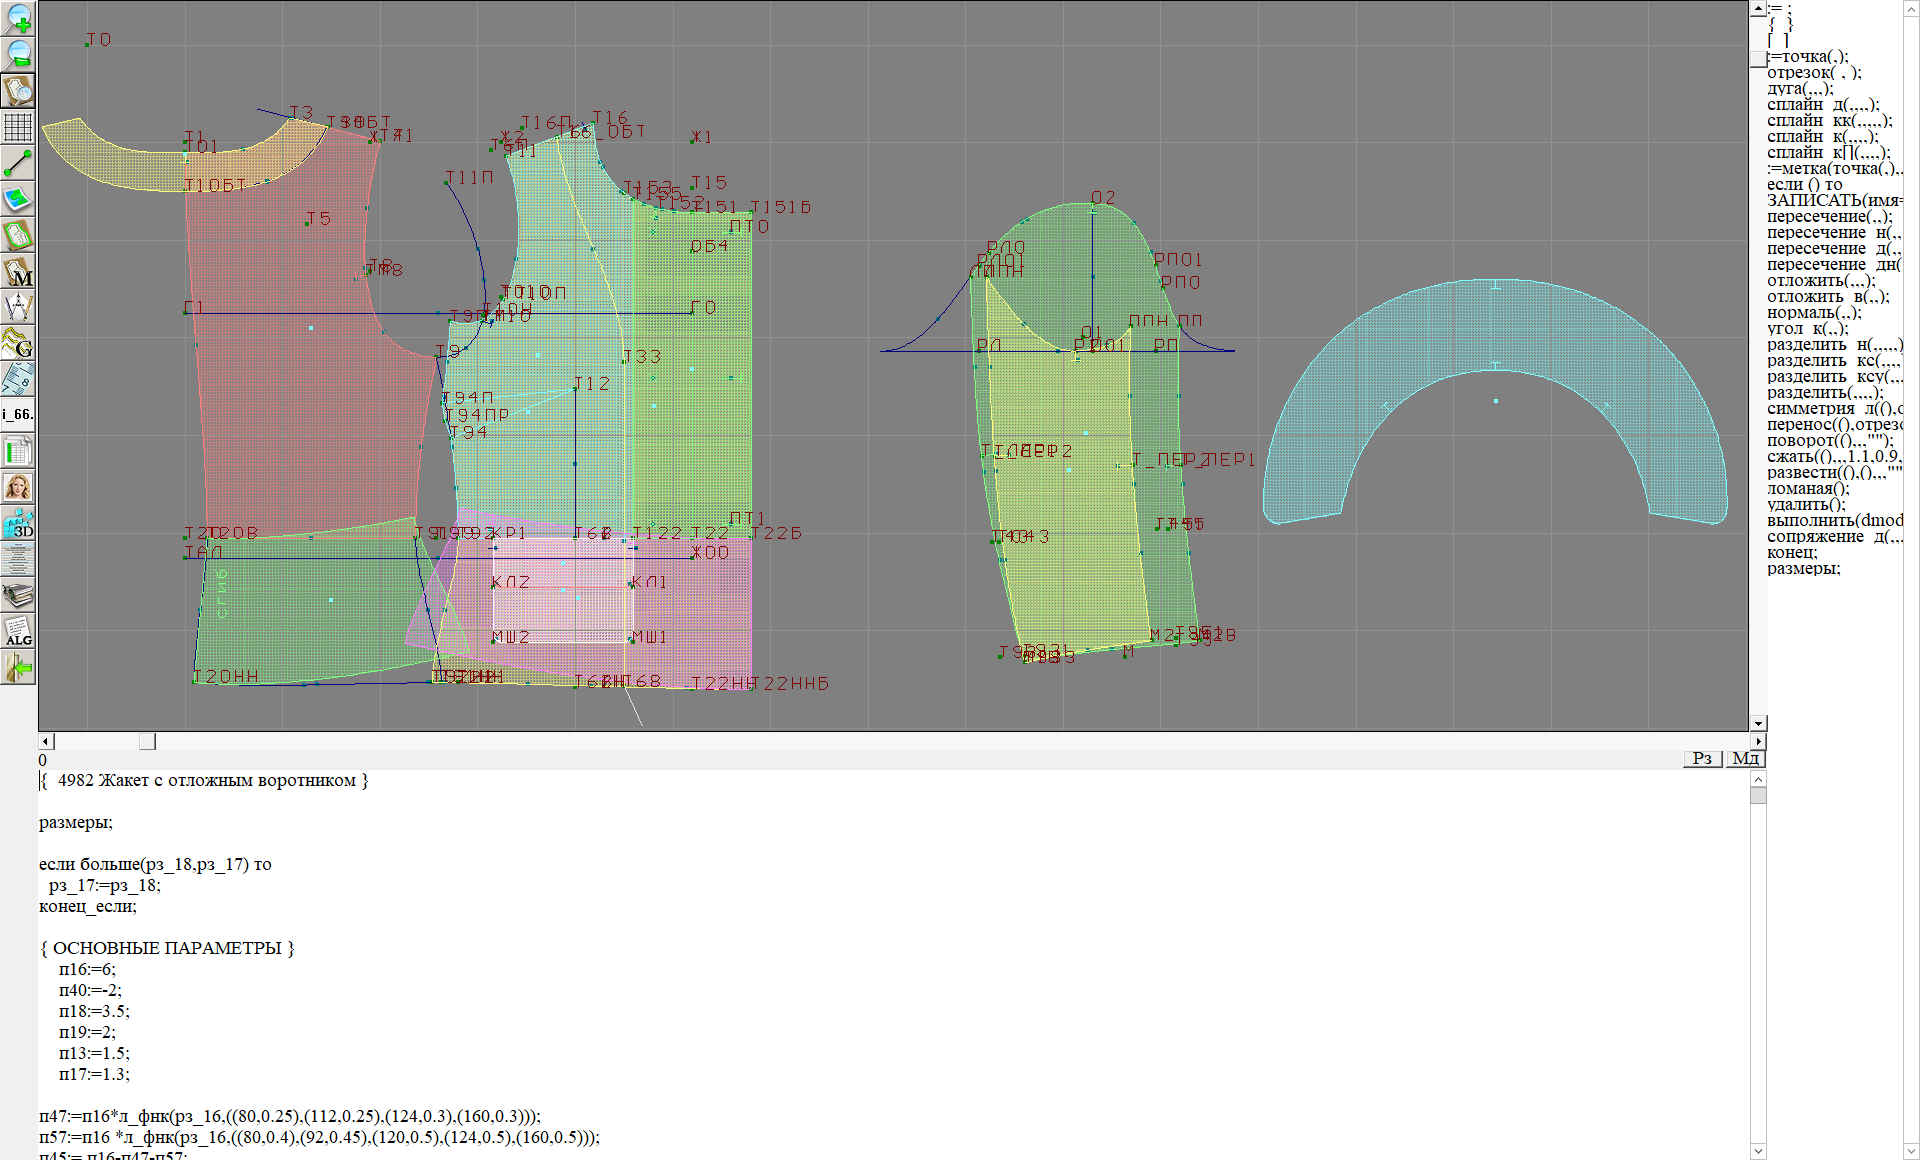Select the line segment tool icon

tap(18, 162)
